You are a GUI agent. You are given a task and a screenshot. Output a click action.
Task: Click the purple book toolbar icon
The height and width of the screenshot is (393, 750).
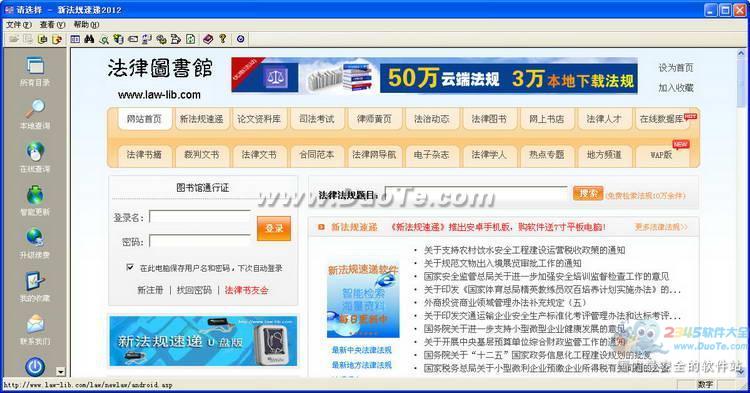point(208,39)
